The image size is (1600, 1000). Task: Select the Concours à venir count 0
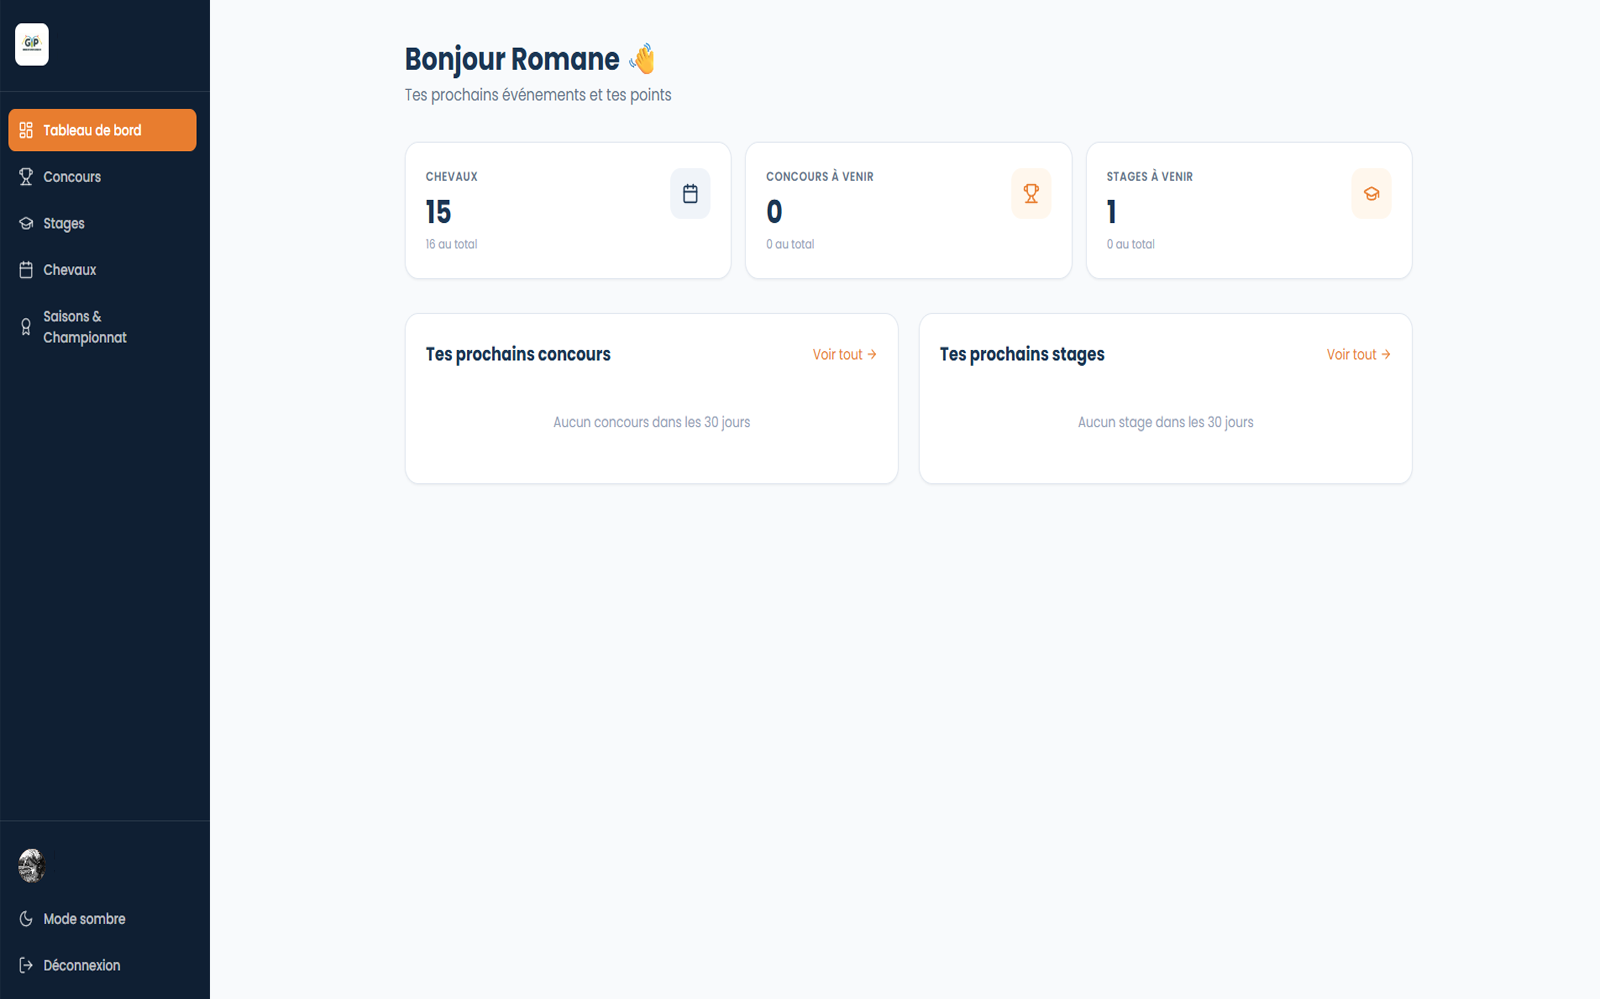coord(774,212)
